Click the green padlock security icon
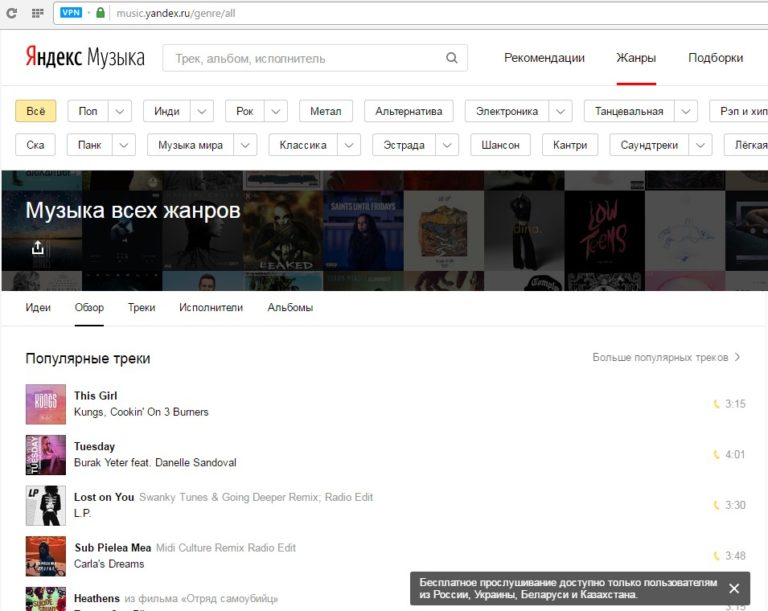 click(x=100, y=13)
